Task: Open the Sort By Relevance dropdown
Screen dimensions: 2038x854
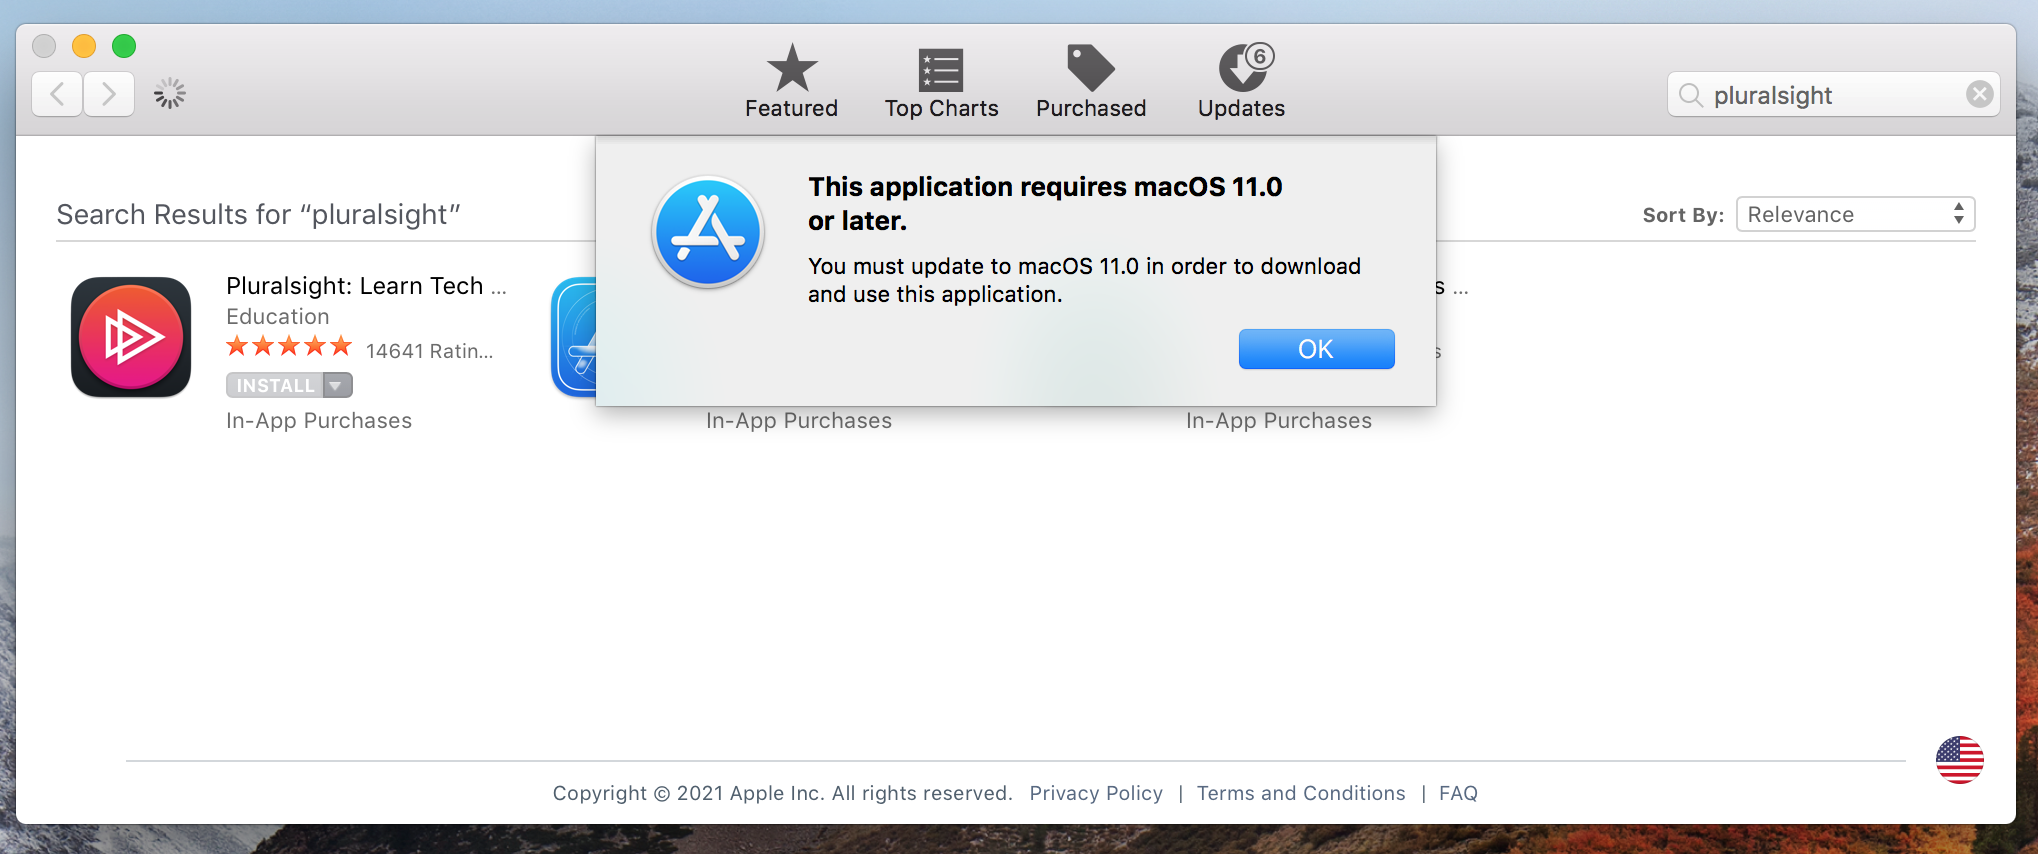Action: [x=1855, y=214]
